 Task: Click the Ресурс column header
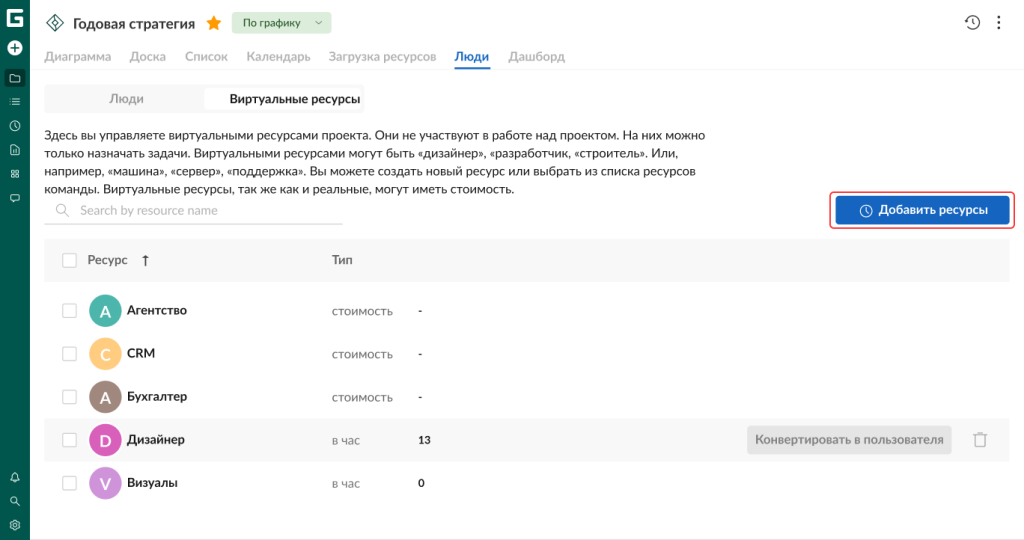107,260
